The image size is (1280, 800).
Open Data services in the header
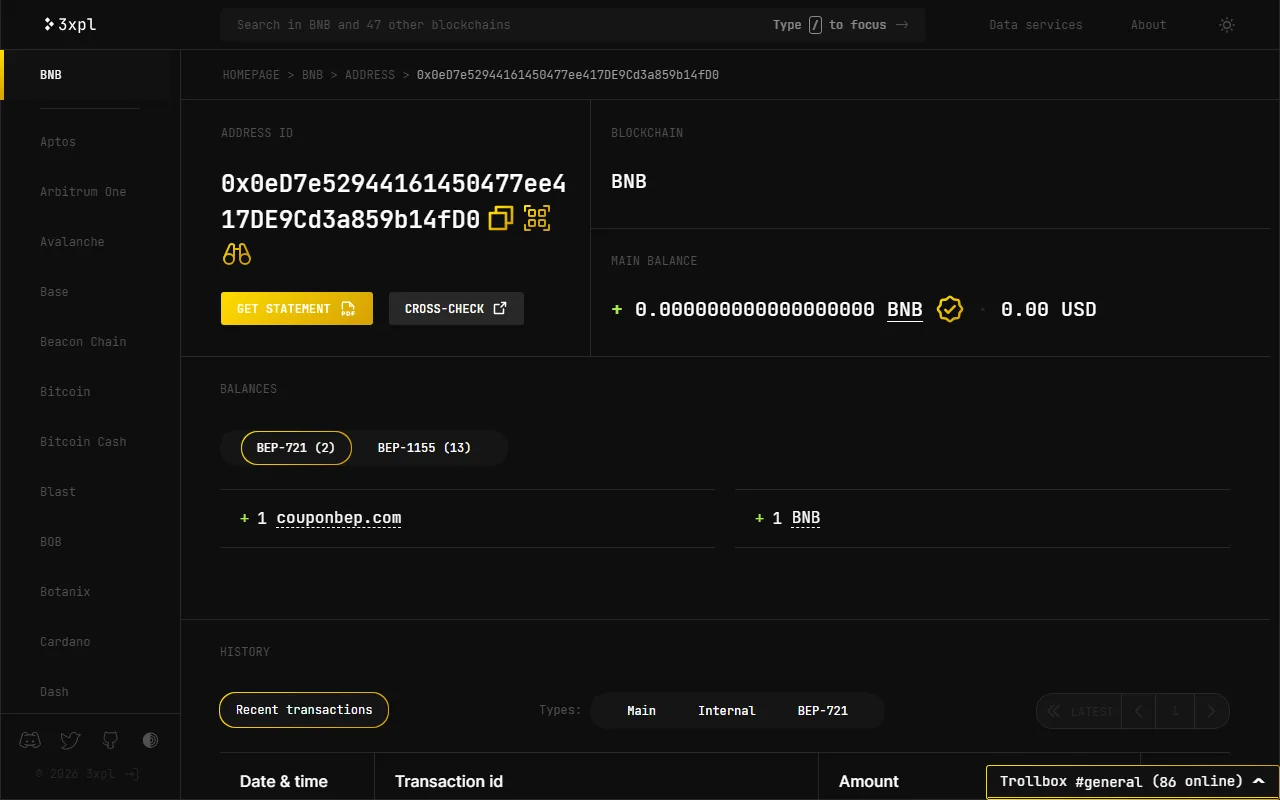tap(1036, 25)
